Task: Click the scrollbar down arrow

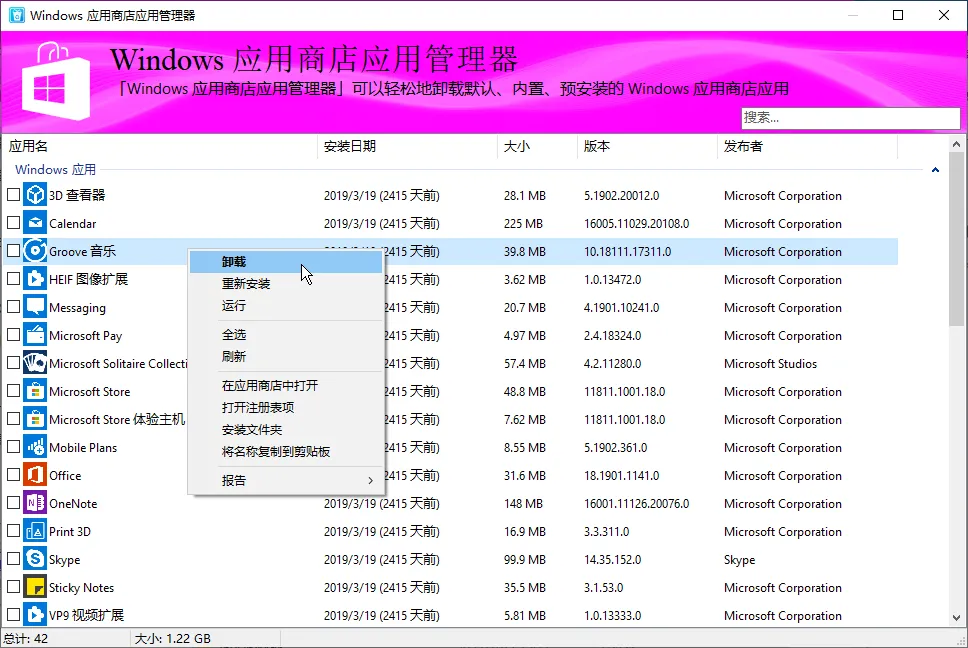Action: click(956, 618)
